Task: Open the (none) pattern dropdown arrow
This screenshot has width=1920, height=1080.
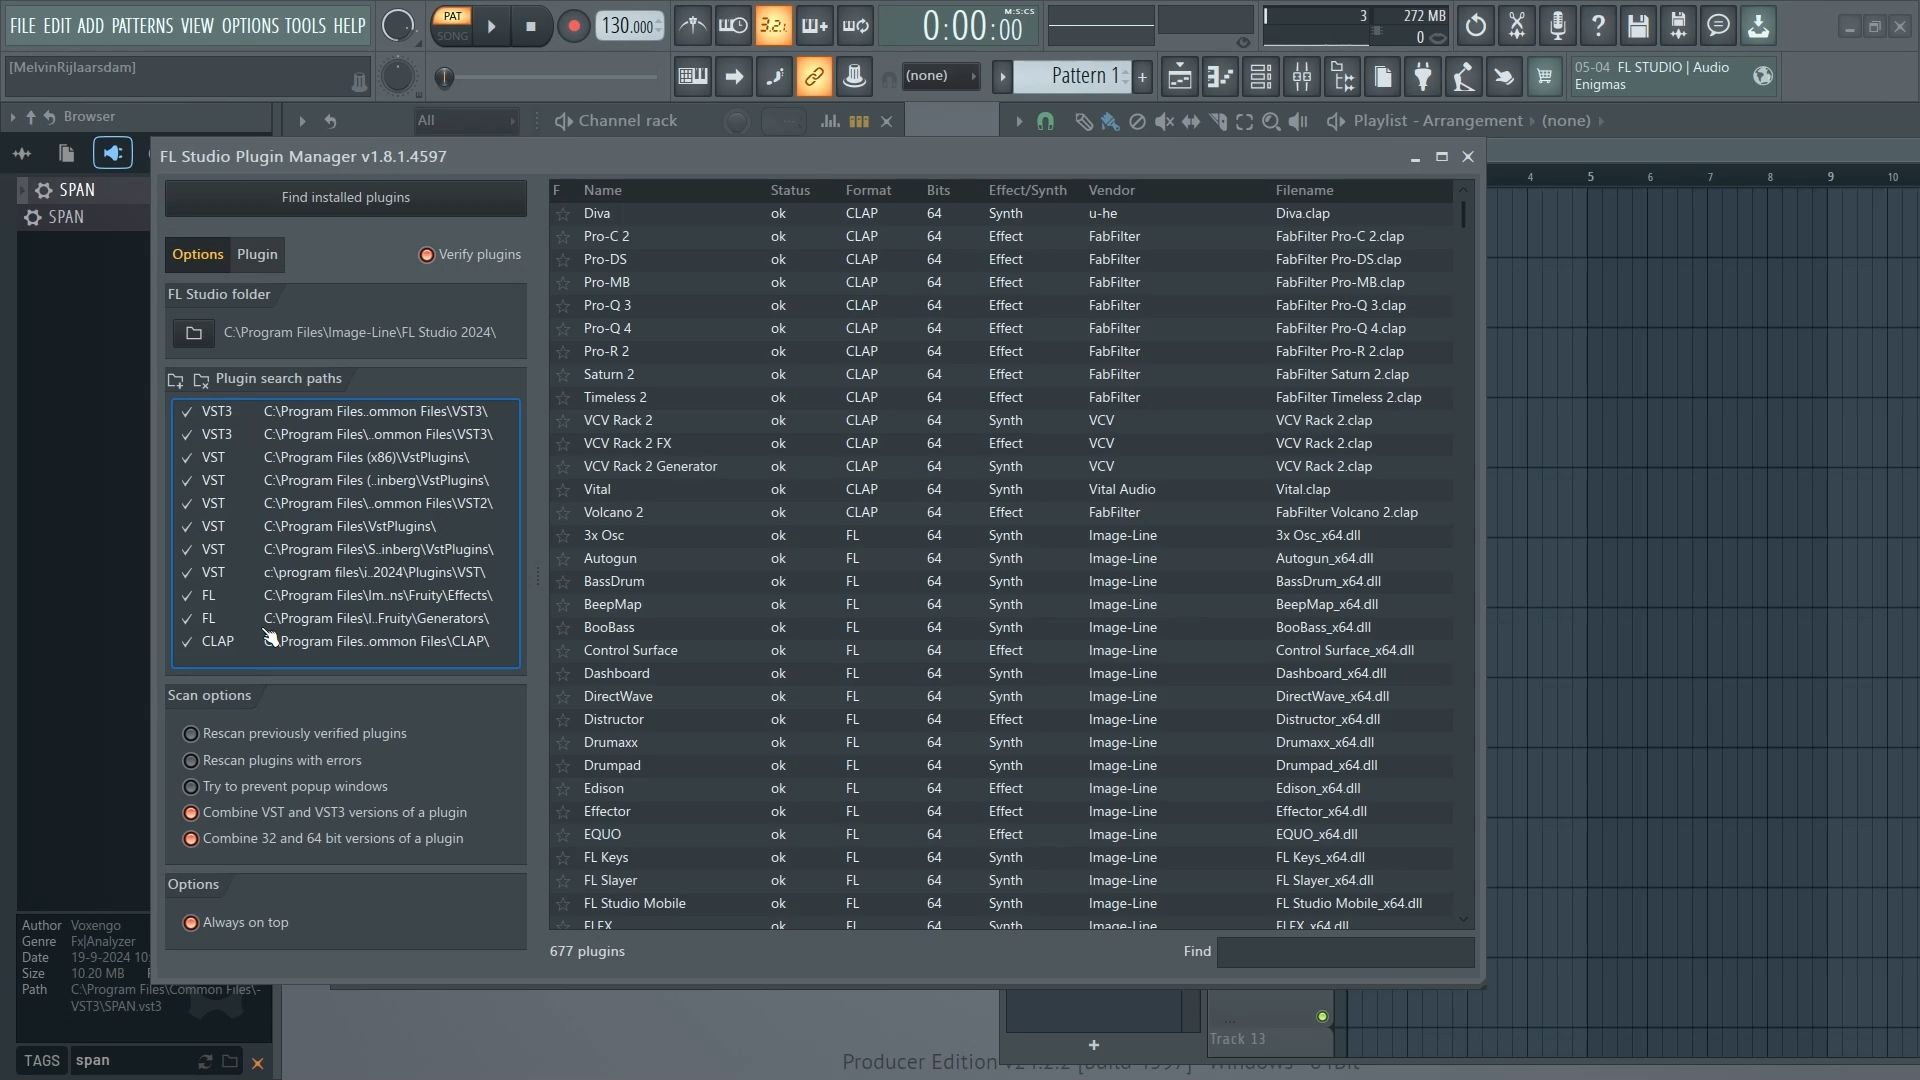Action: pos(973,76)
